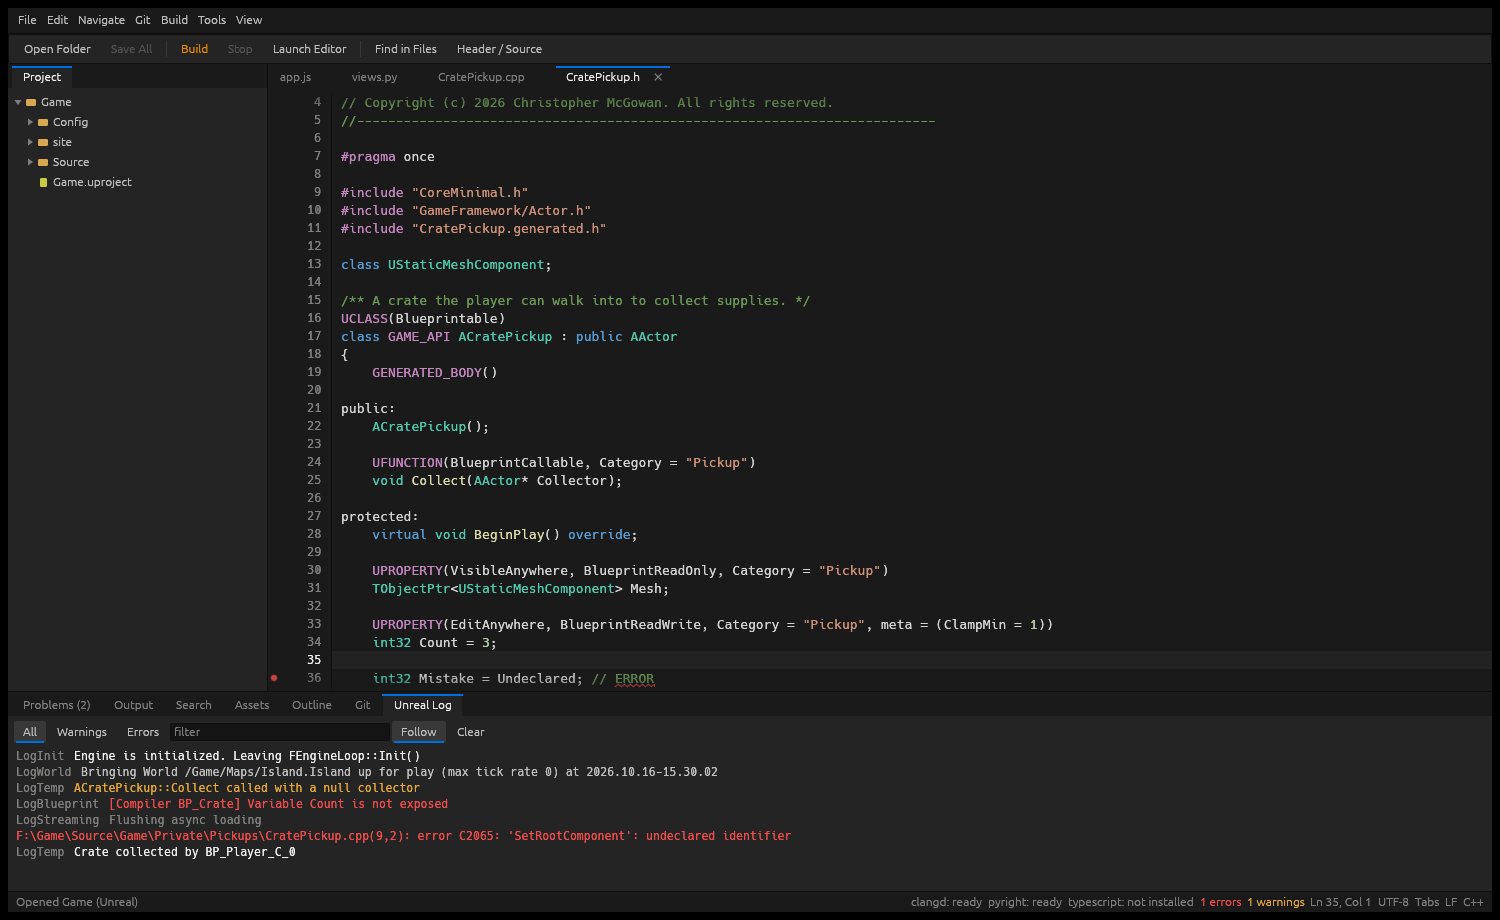The height and width of the screenshot is (920, 1500).
Task: Expand the Source folder
Action: (x=30, y=162)
